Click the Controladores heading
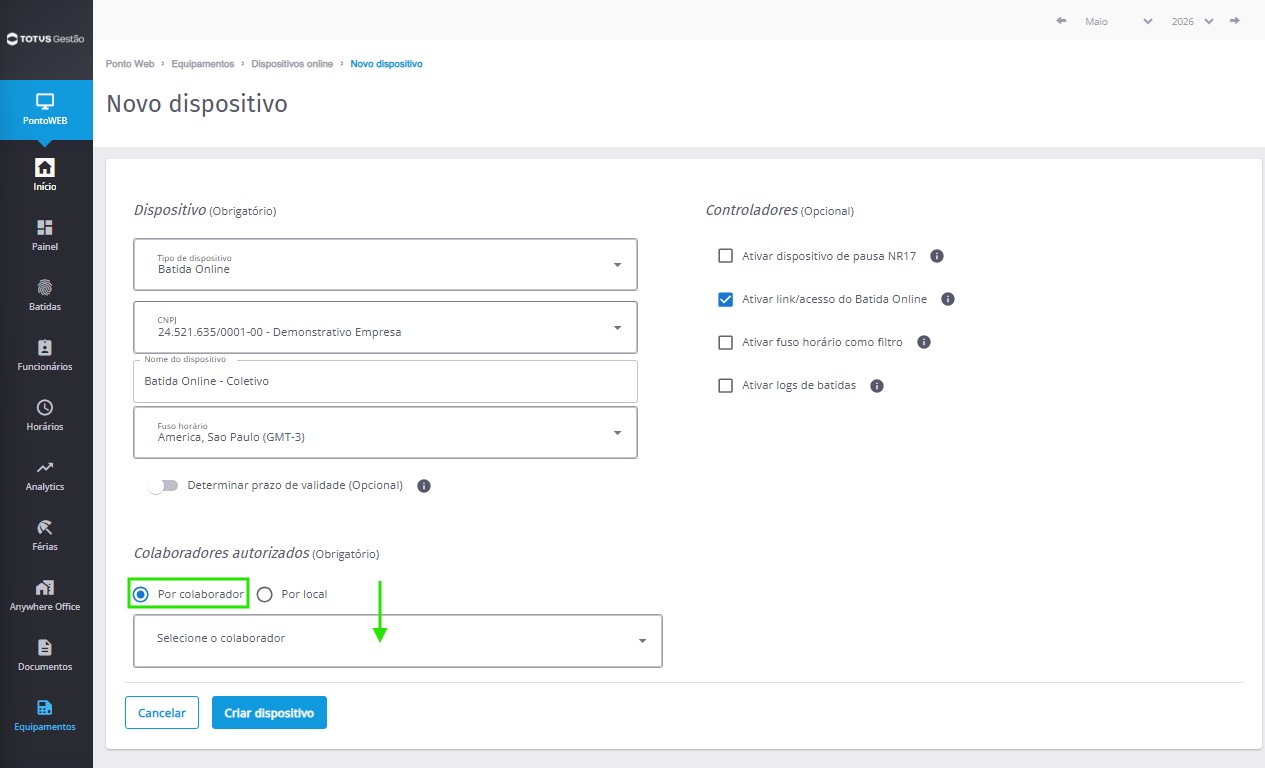1265x768 pixels. click(752, 210)
